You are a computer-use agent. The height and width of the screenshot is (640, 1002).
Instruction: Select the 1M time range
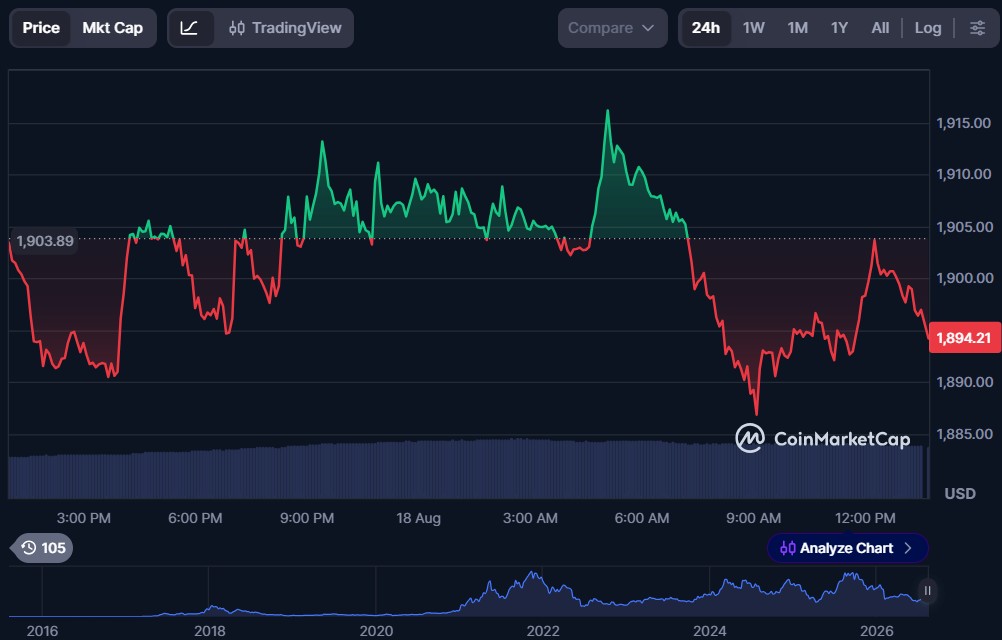click(x=798, y=28)
